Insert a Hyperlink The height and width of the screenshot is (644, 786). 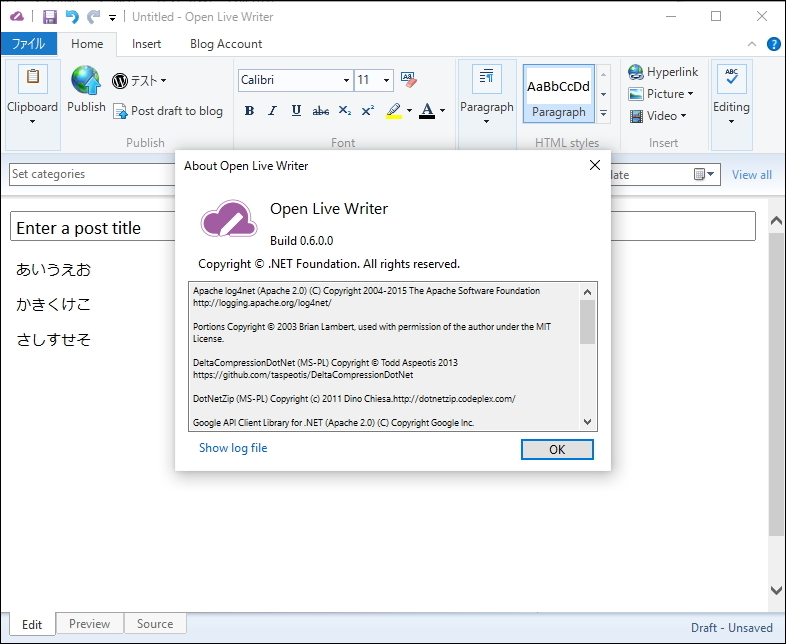pos(663,72)
